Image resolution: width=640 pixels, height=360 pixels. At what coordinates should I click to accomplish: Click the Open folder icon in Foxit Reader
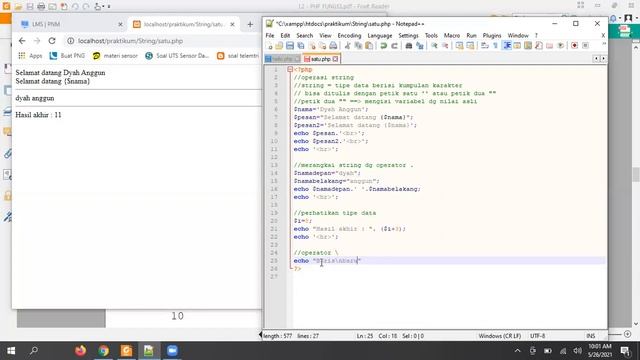[x=18, y=6]
